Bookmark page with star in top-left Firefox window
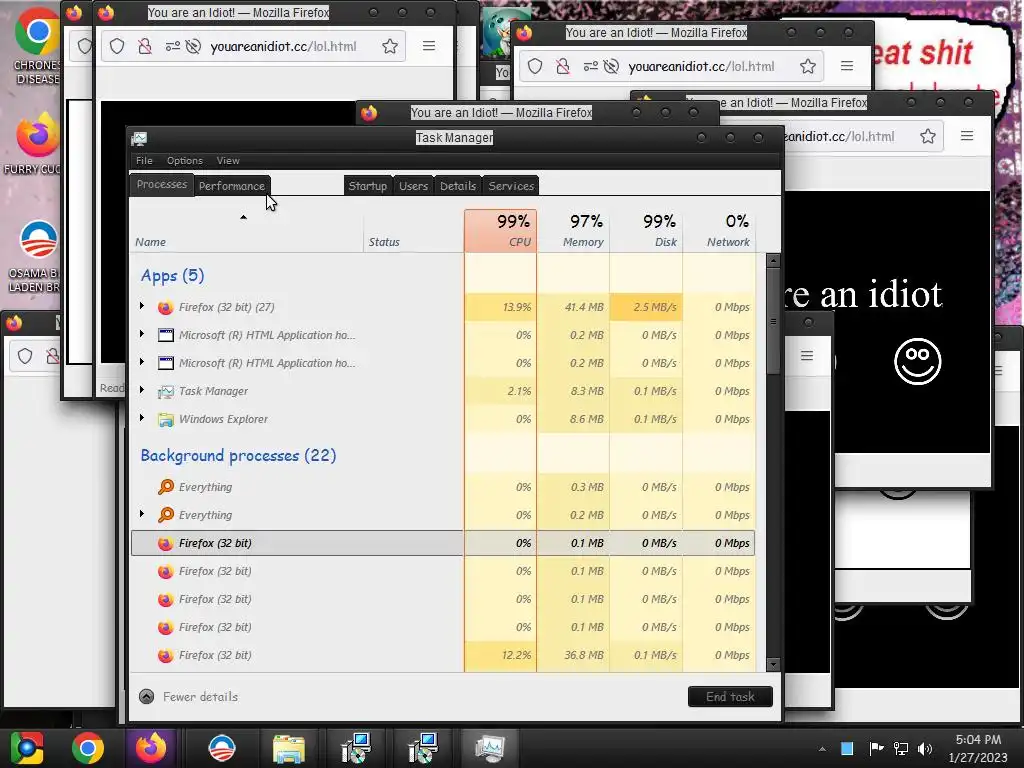Screen dimensions: 1024x768 pyautogui.click(x=390, y=46)
